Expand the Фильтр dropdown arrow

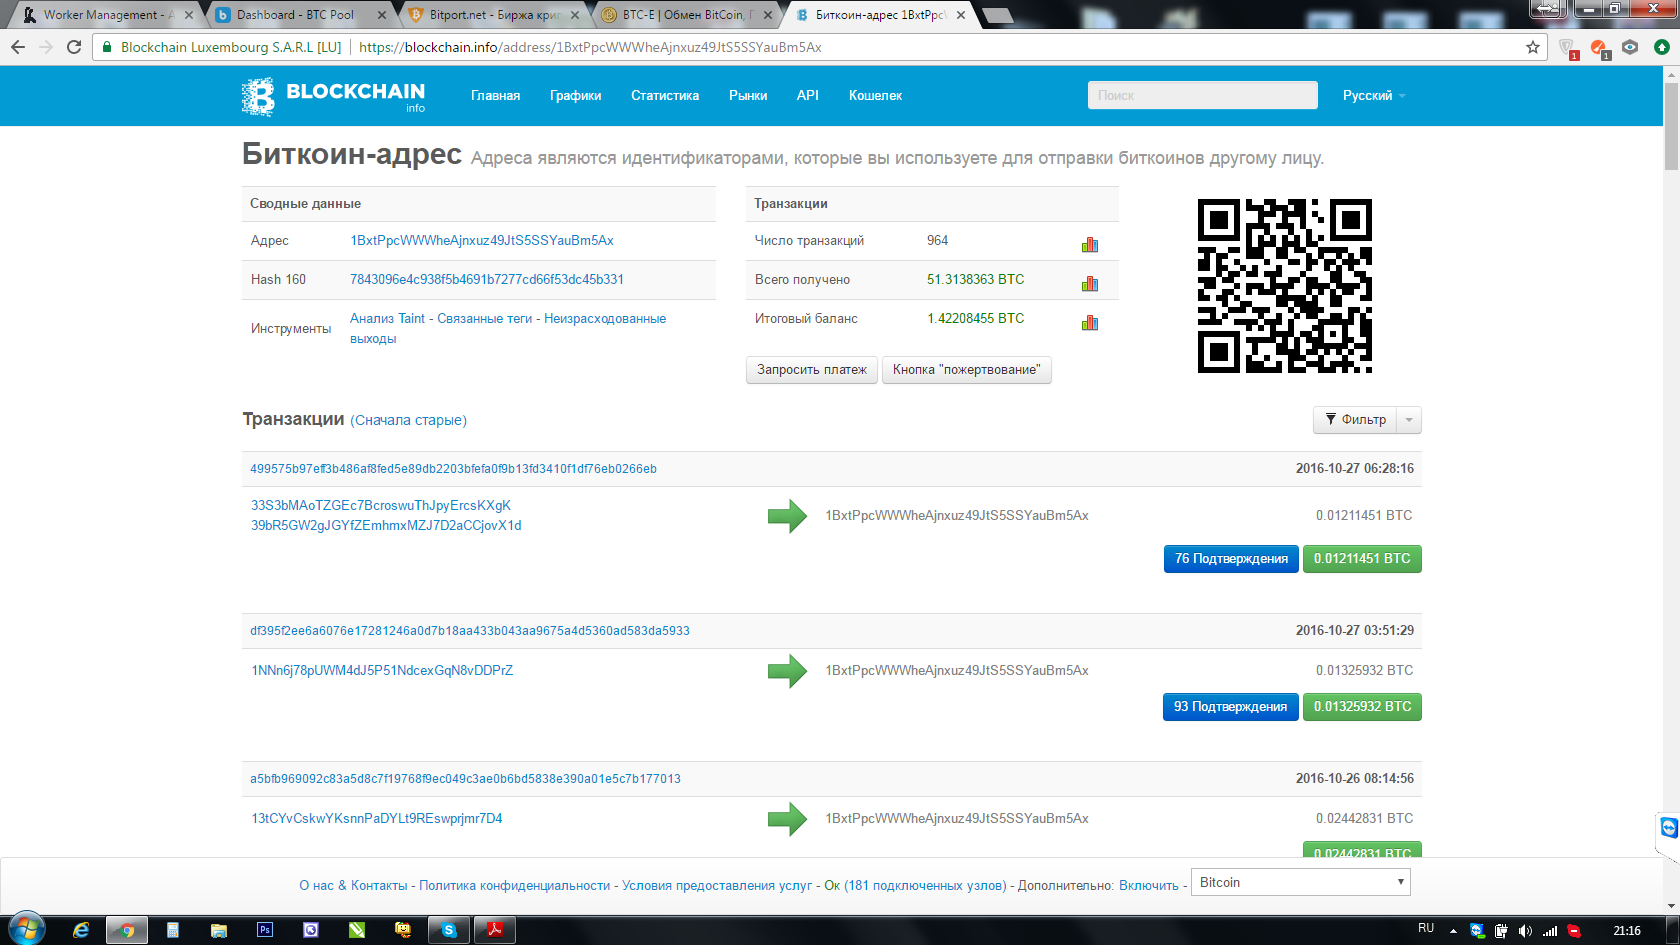coord(1409,420)
